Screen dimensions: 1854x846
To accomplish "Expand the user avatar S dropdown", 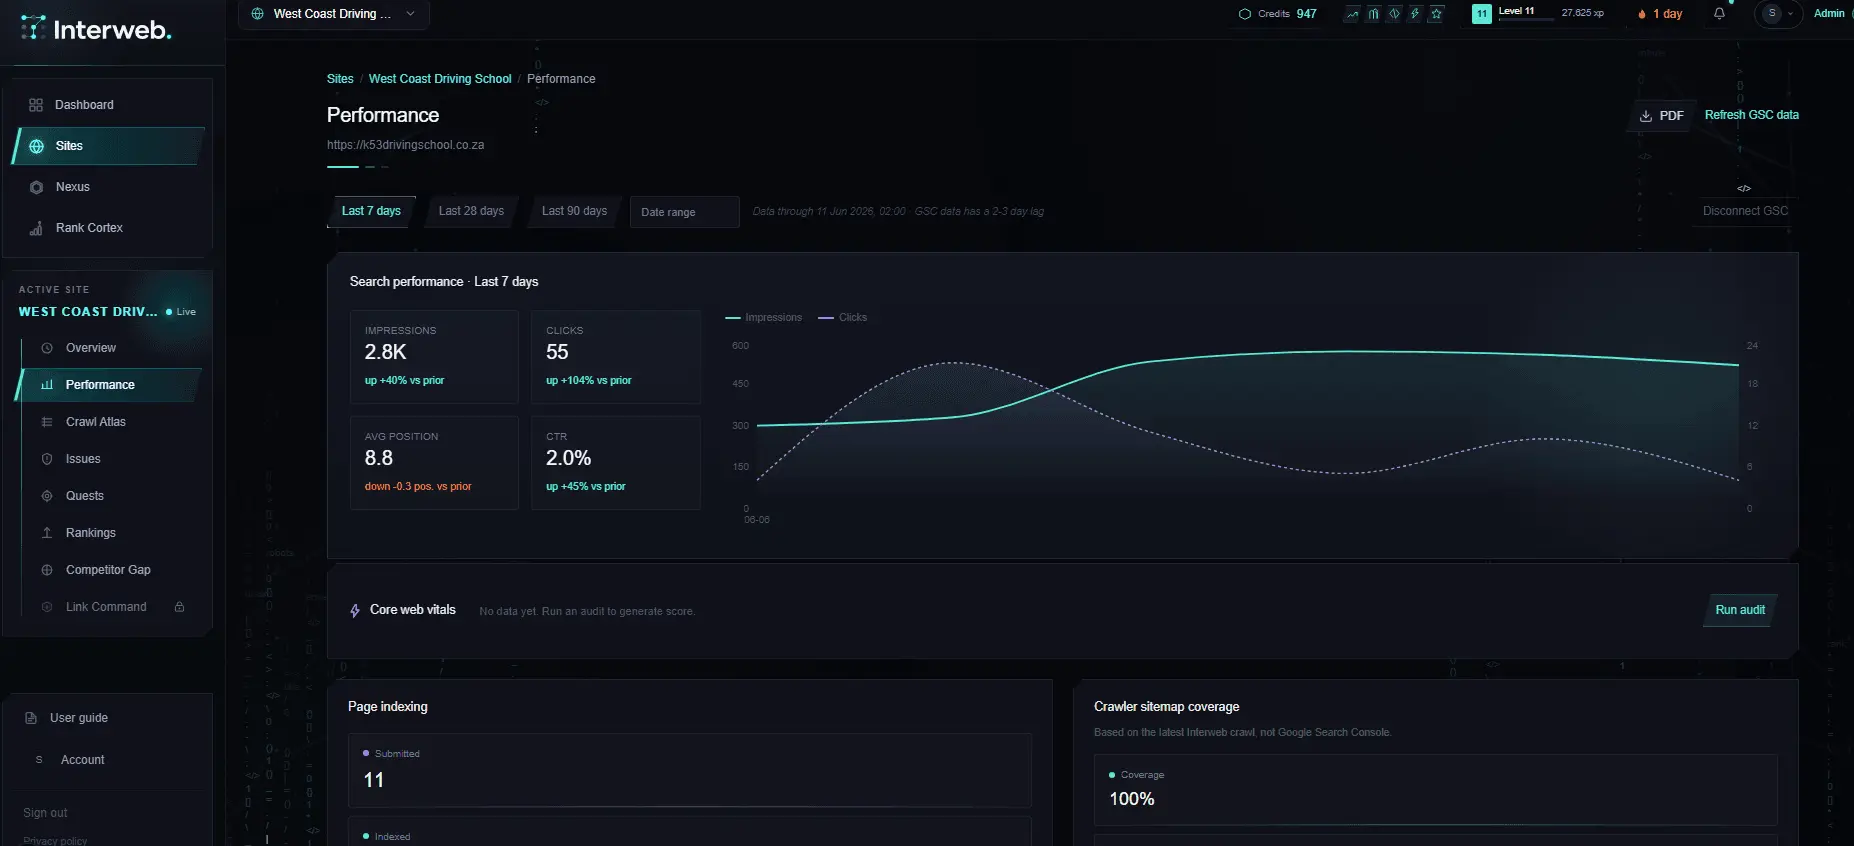I will pyautogui.click(x=1780, y=14).
